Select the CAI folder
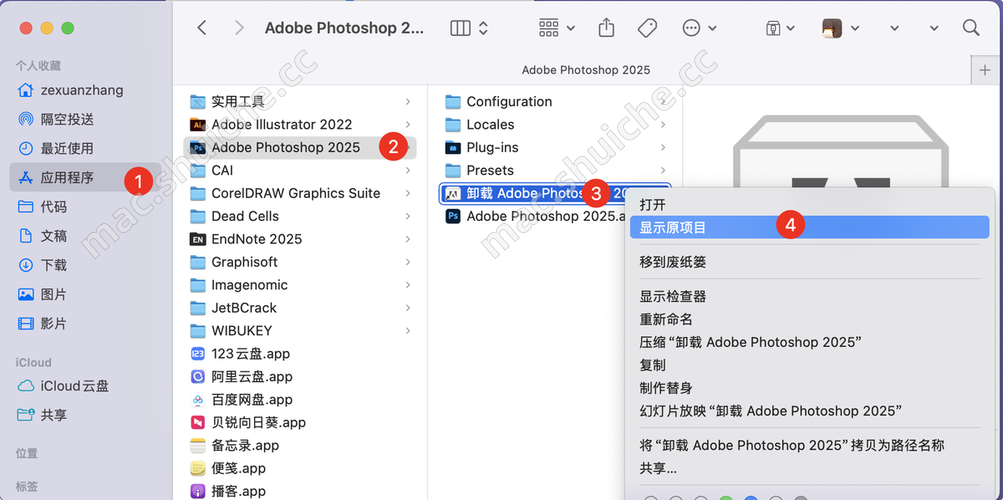 300,171
